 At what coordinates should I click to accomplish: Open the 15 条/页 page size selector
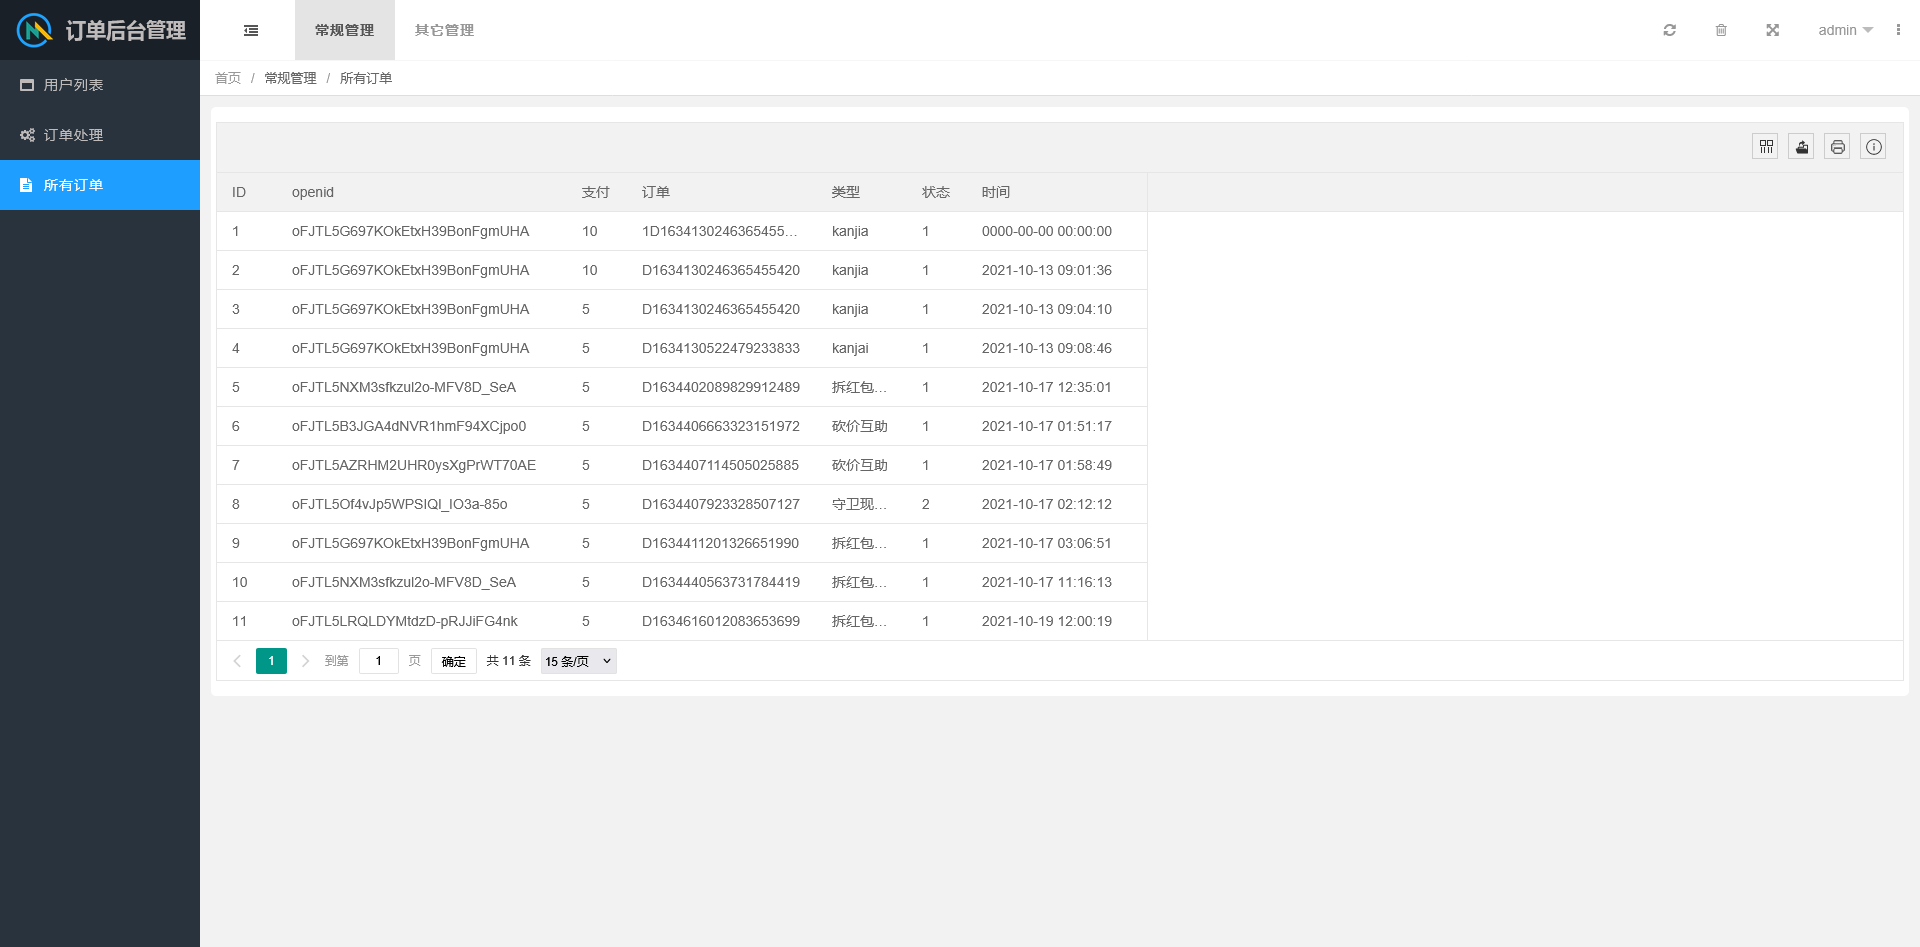tap(578, 661)
